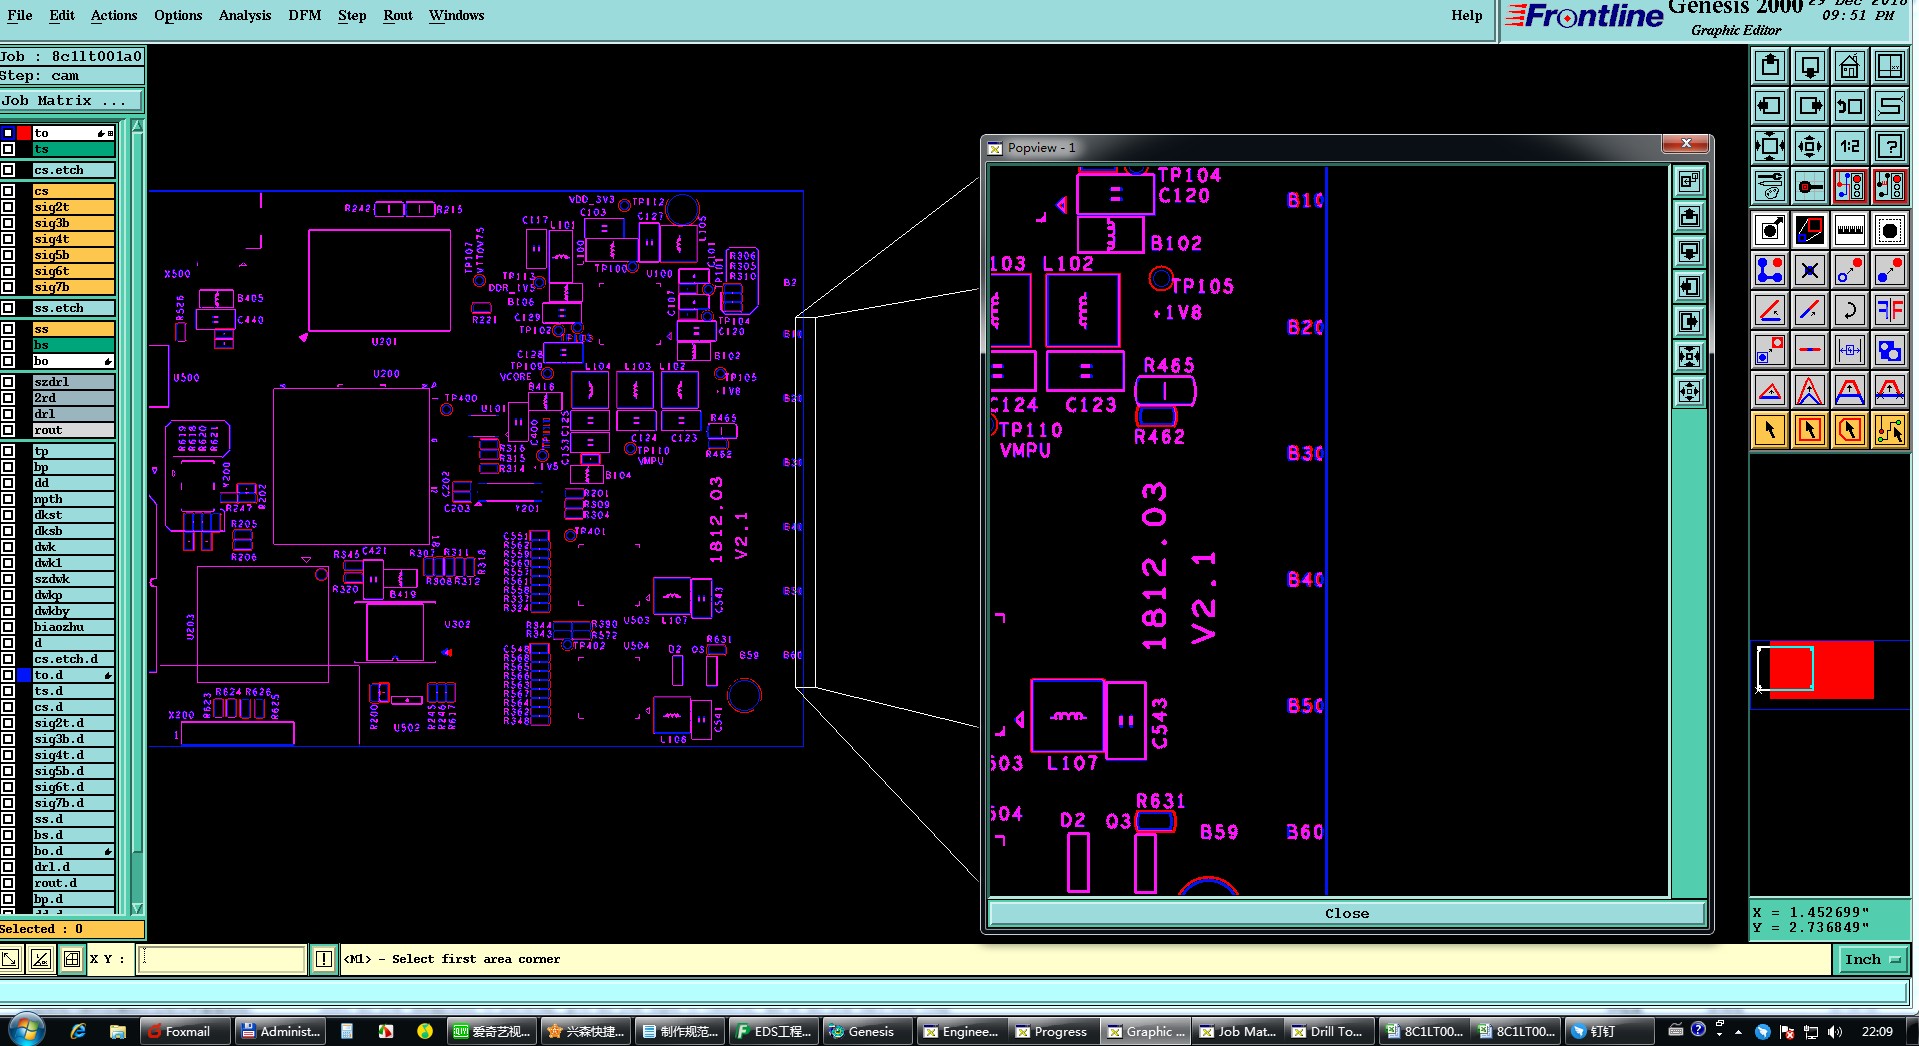Toggle the checkbox for layer bs
Viewport: 1919px width, 1046px height.
[x=8, y=345]
